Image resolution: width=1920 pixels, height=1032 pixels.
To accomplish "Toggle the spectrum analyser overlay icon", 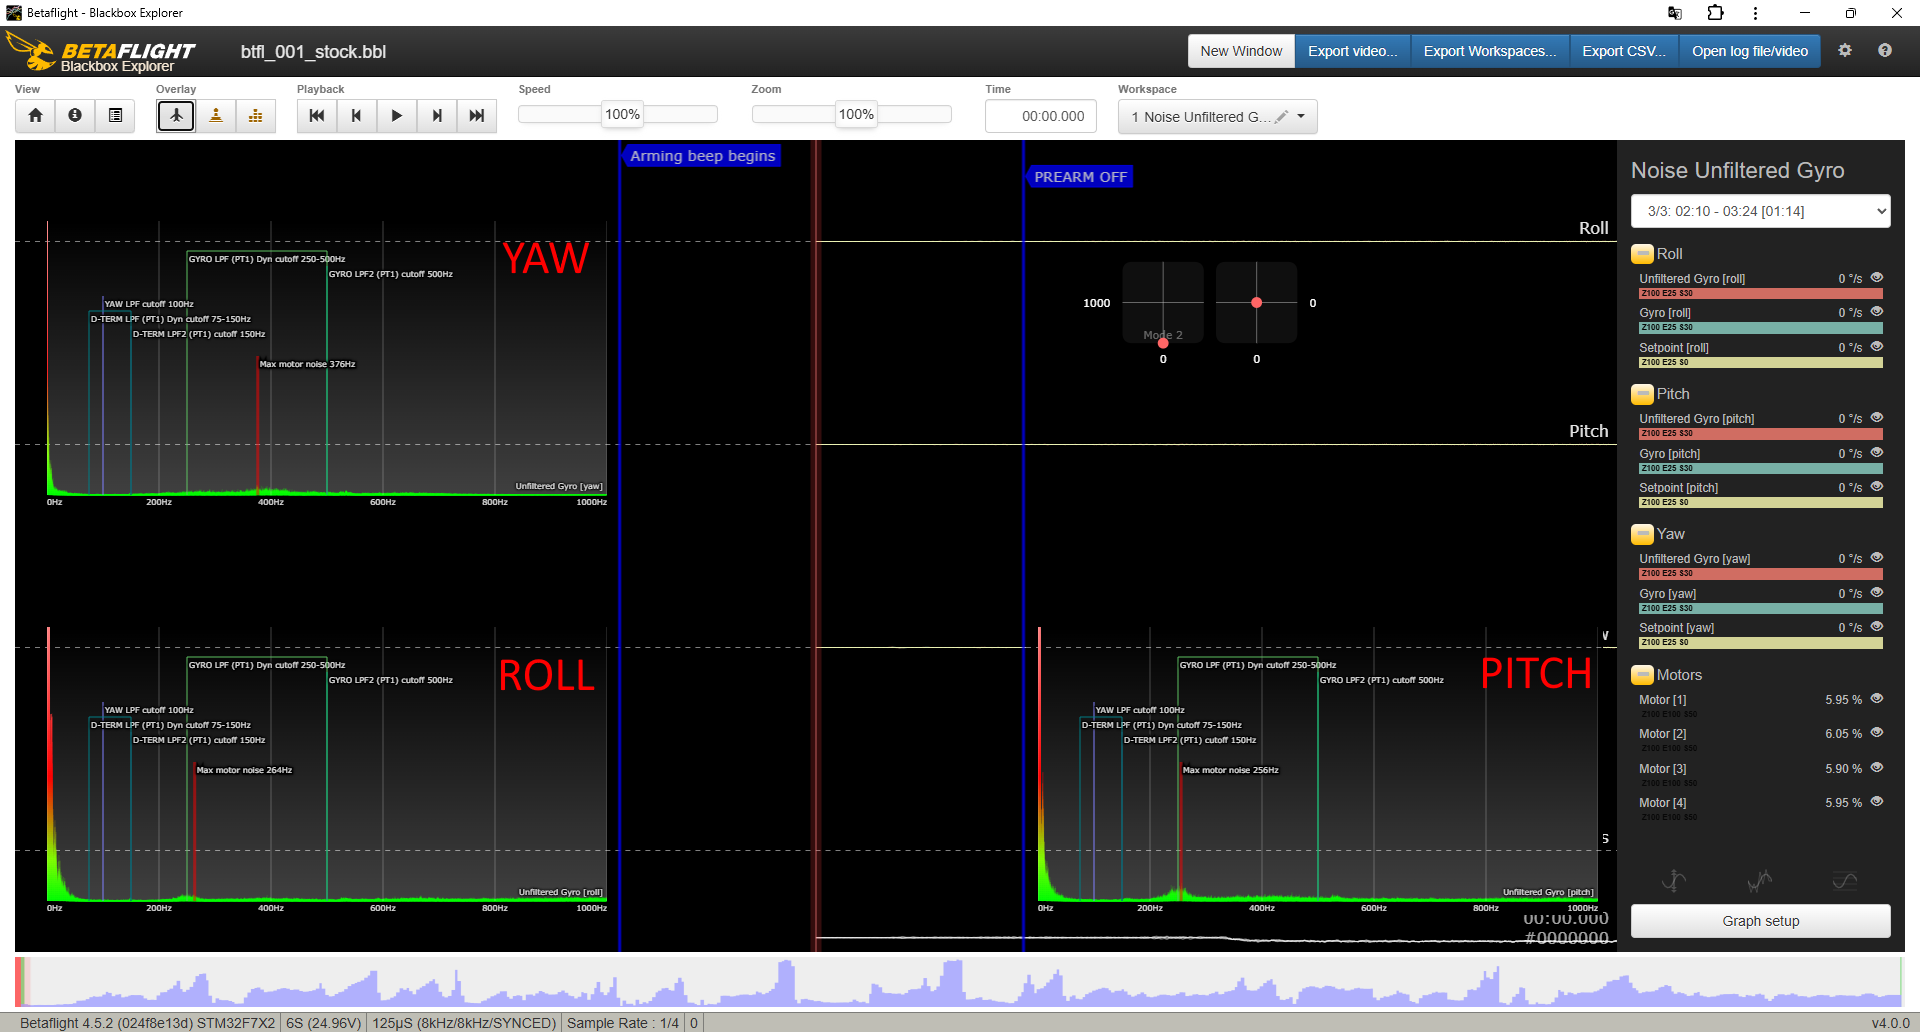I will point(256,116).
